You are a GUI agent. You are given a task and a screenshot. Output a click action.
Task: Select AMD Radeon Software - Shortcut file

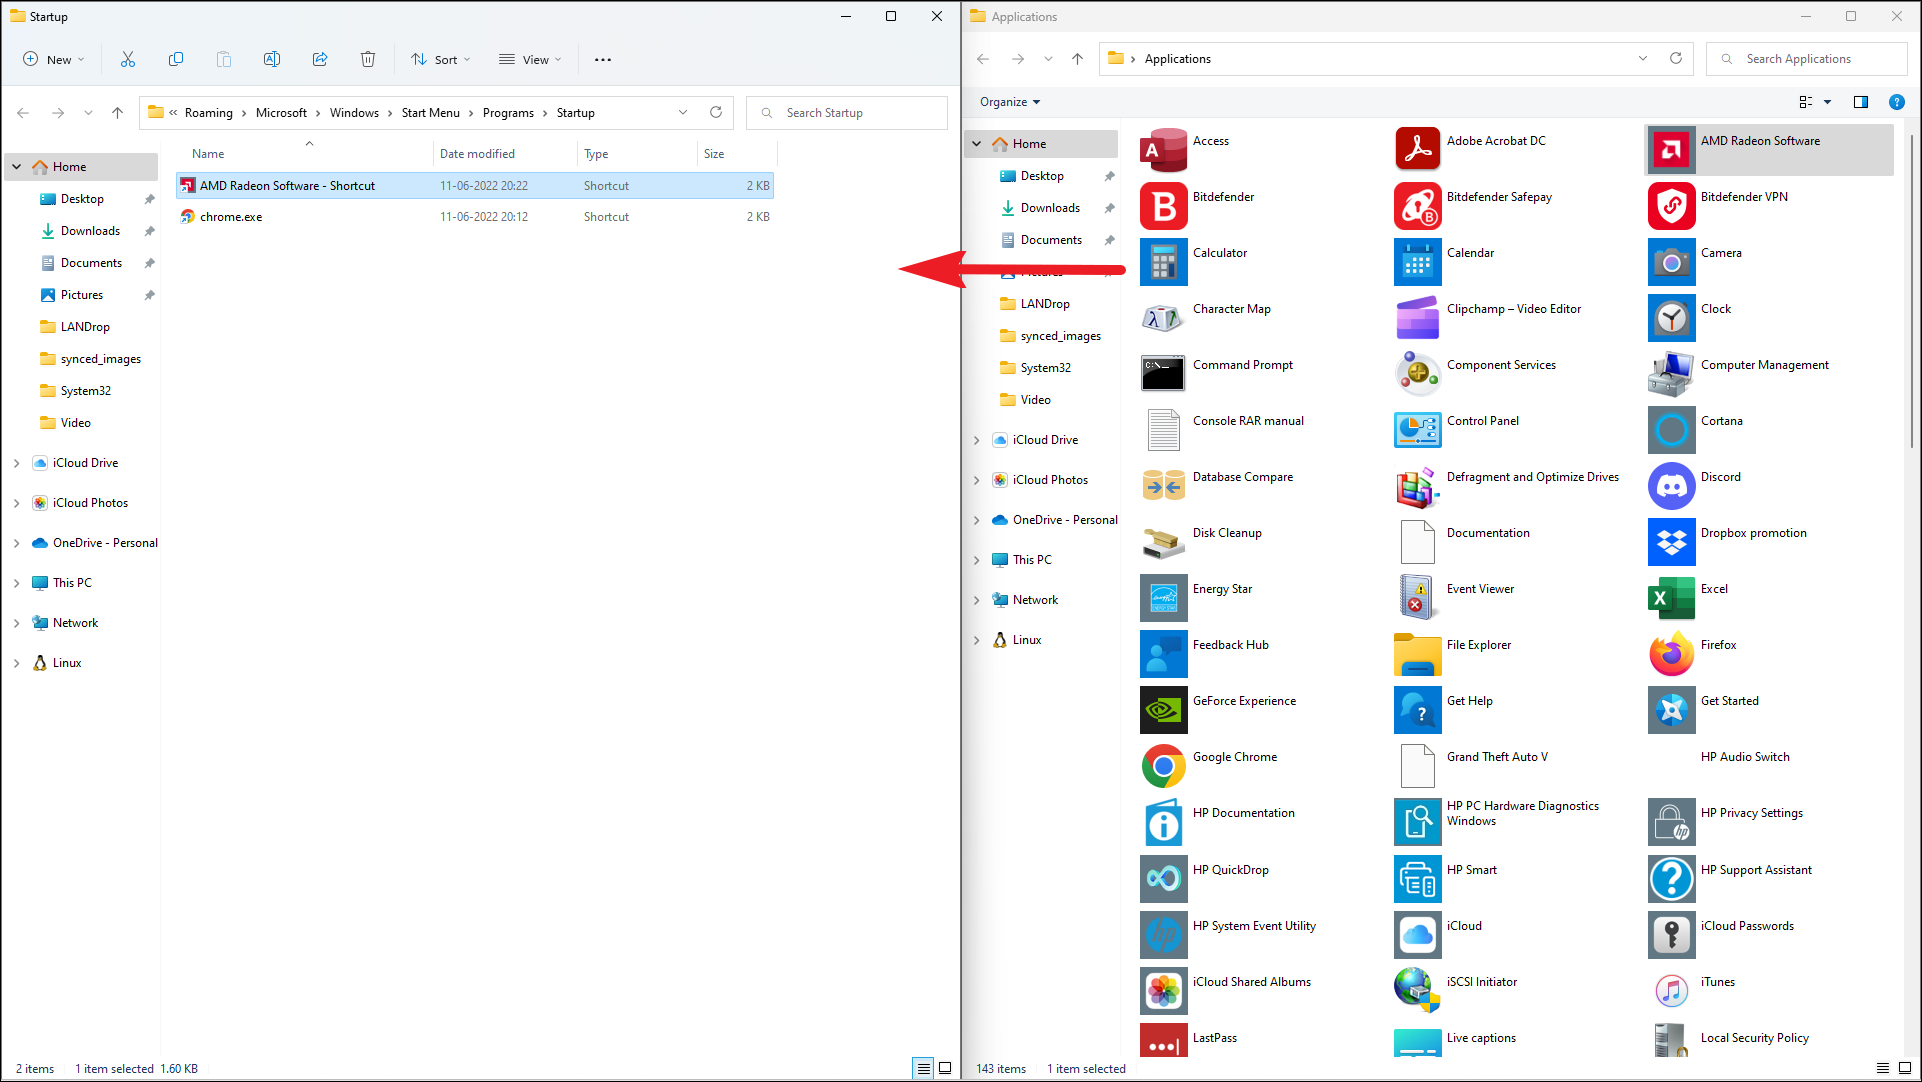click(475, 186)
